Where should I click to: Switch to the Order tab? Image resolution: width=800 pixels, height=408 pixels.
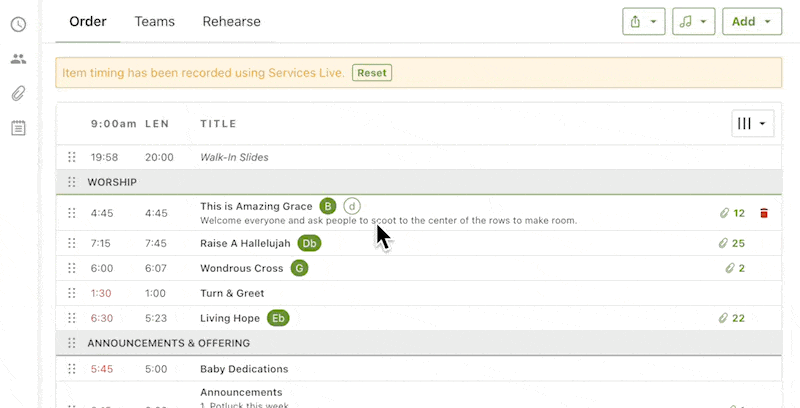click(88, 21)
